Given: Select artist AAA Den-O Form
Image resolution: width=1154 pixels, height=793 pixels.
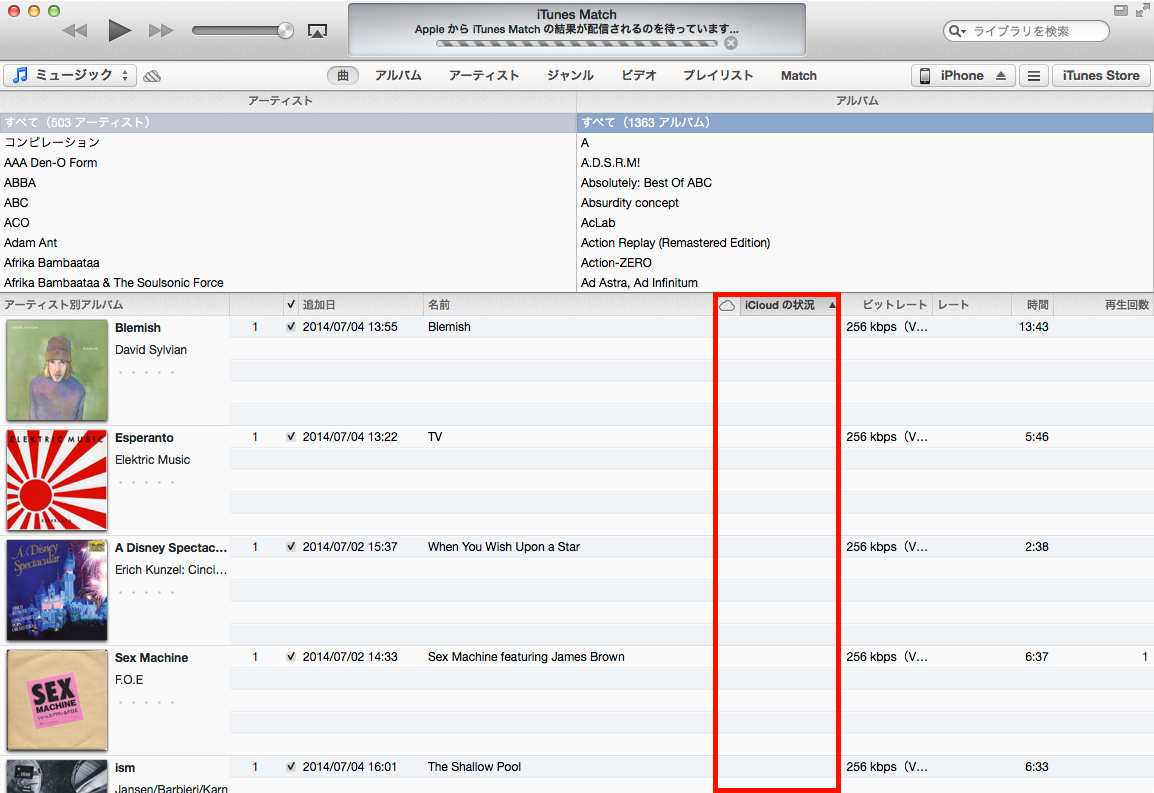Looking at the screenshot, I should tap(288, 163).
